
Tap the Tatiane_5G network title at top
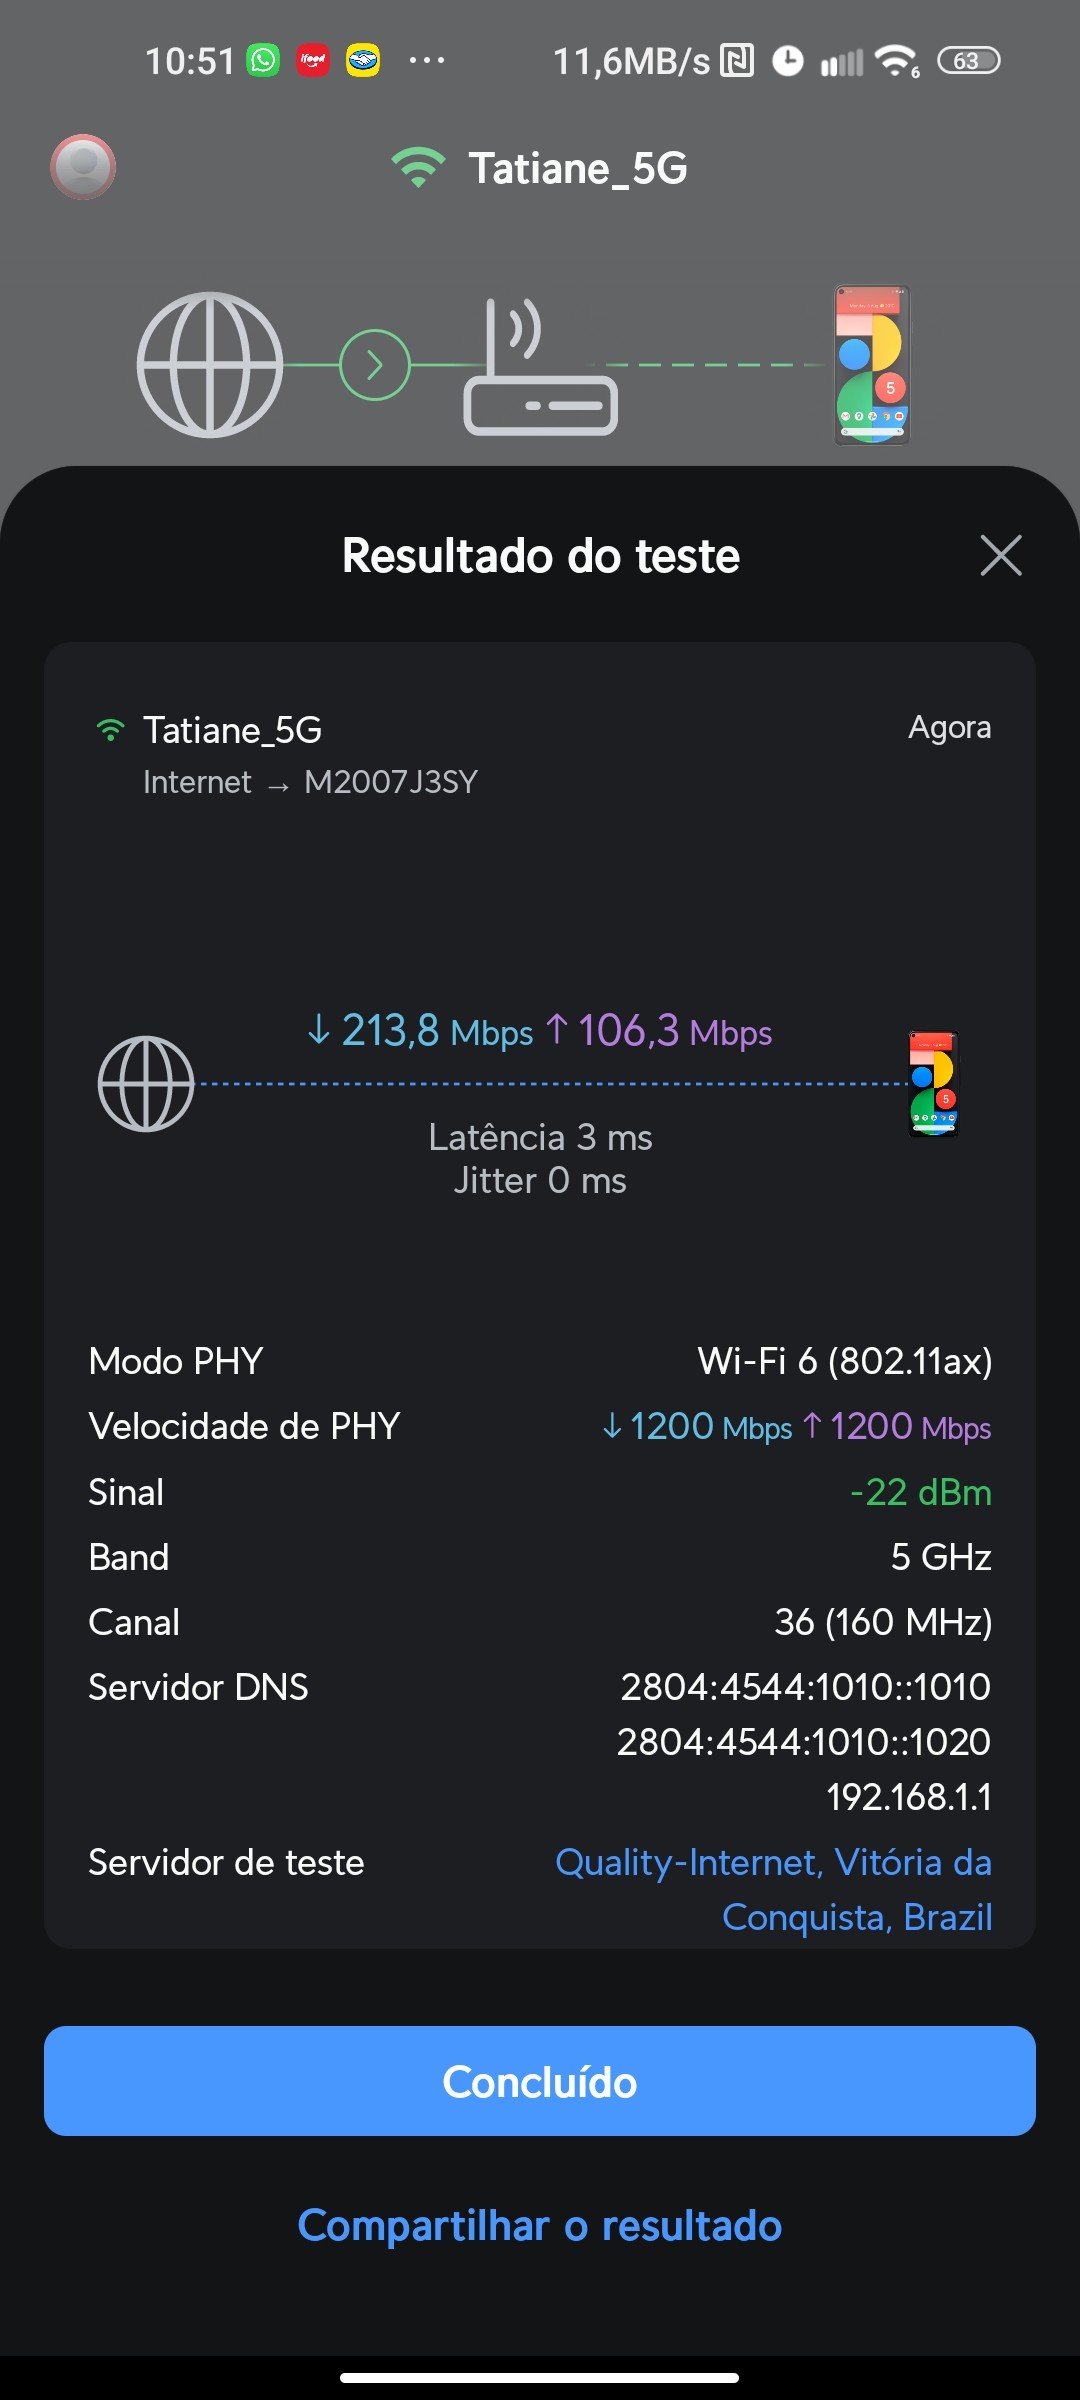tap(578, 168)
